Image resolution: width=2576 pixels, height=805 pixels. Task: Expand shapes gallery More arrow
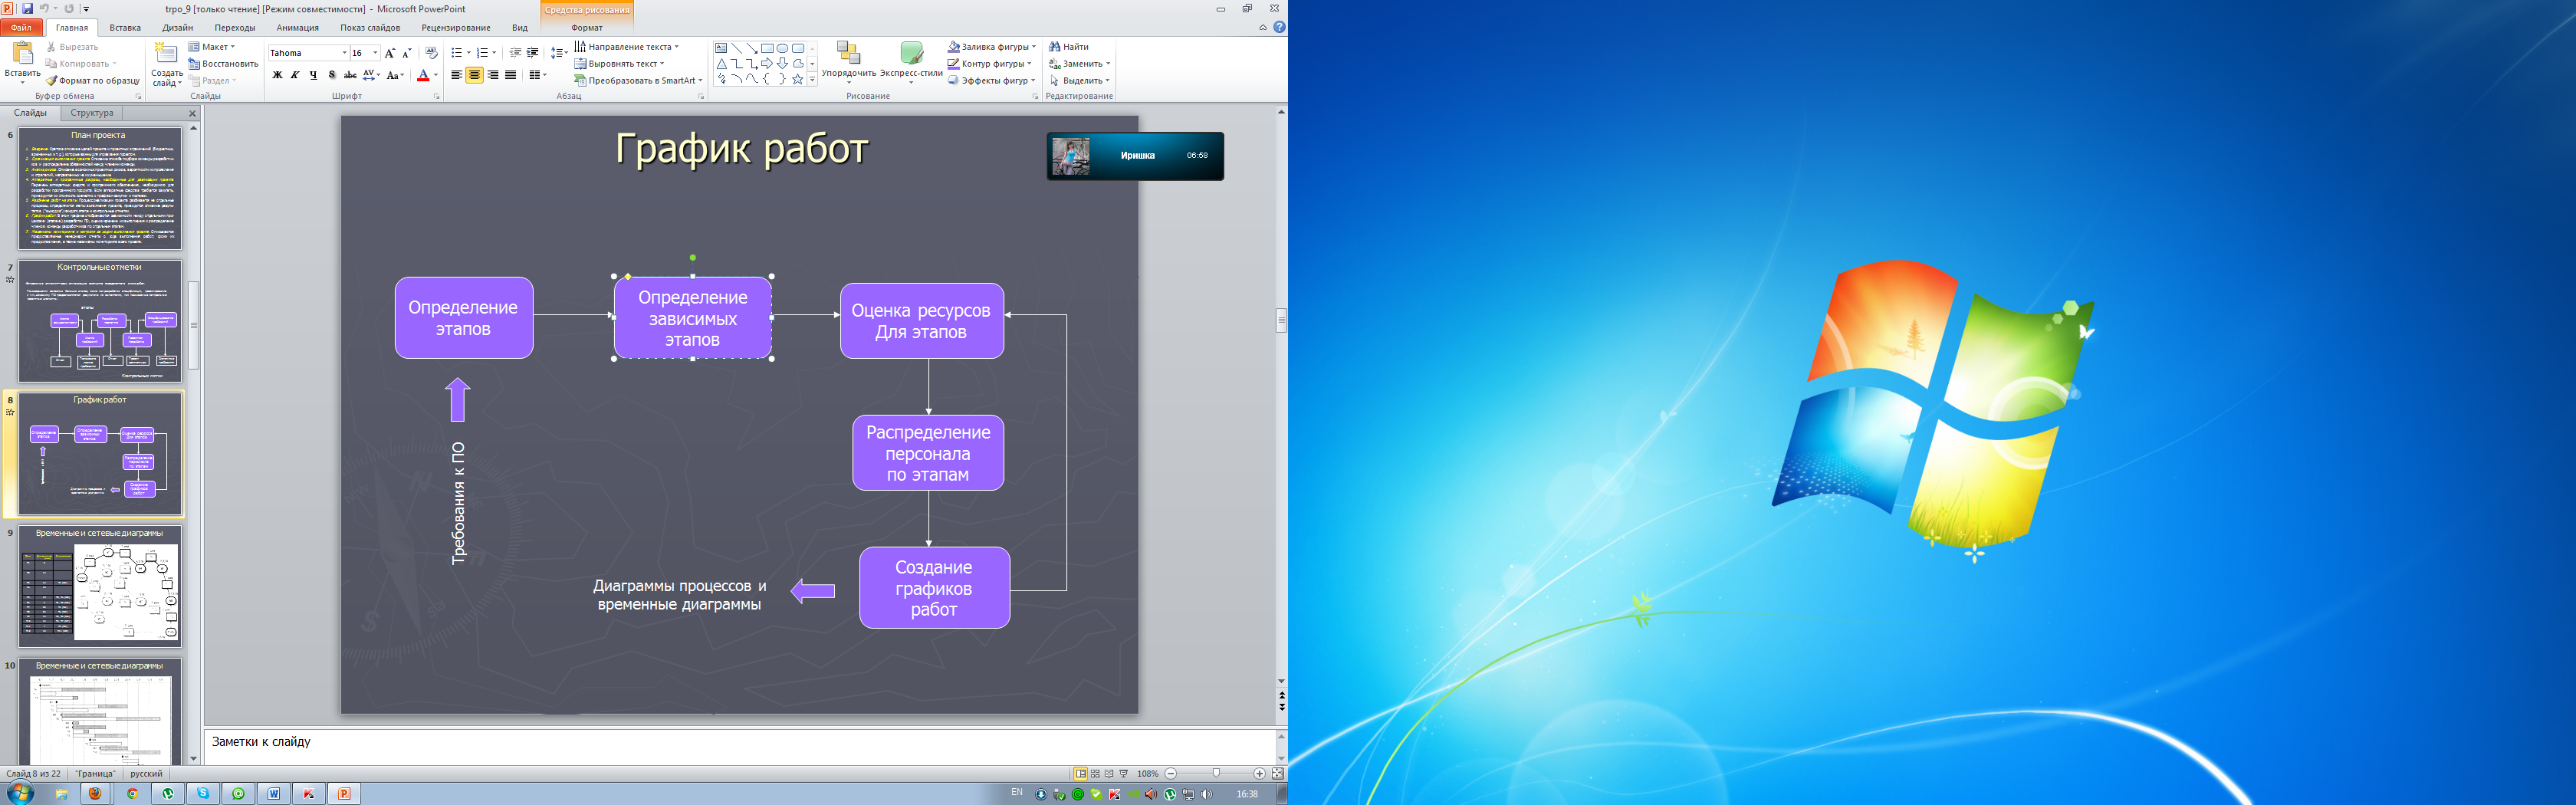tap(812, 80)
